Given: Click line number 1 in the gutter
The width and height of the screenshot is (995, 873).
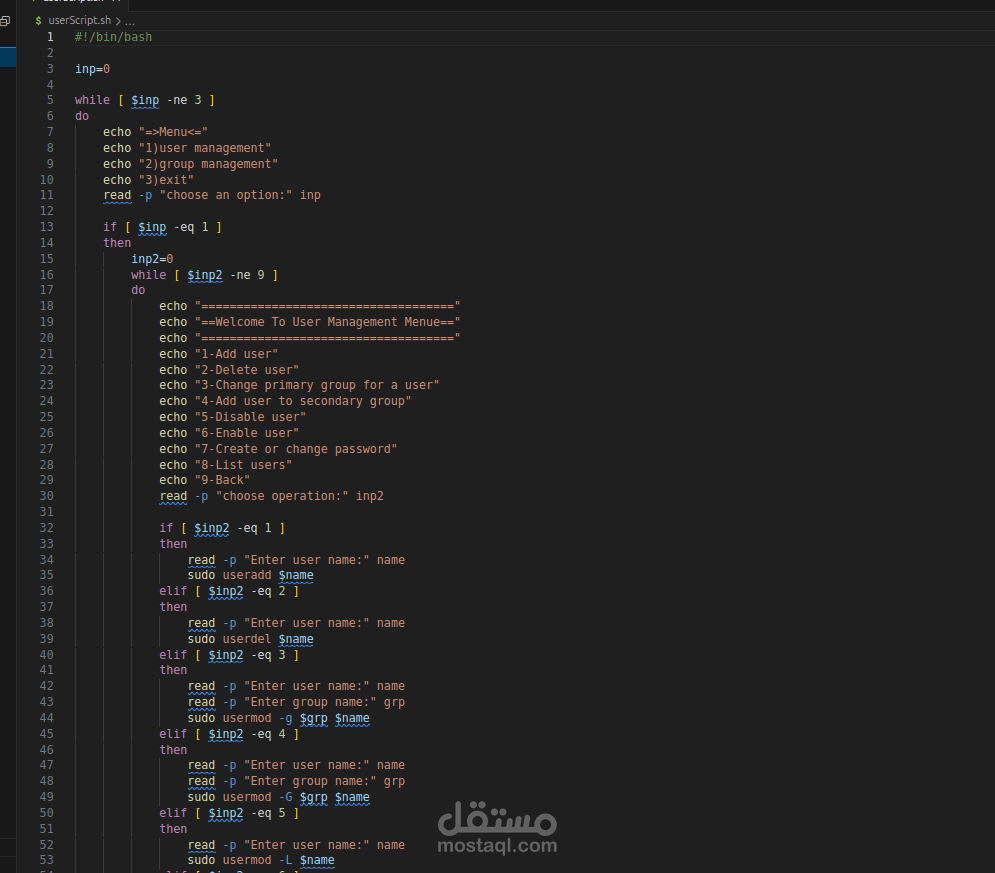Looking at the screenshot, I should [x=50, y=37].
